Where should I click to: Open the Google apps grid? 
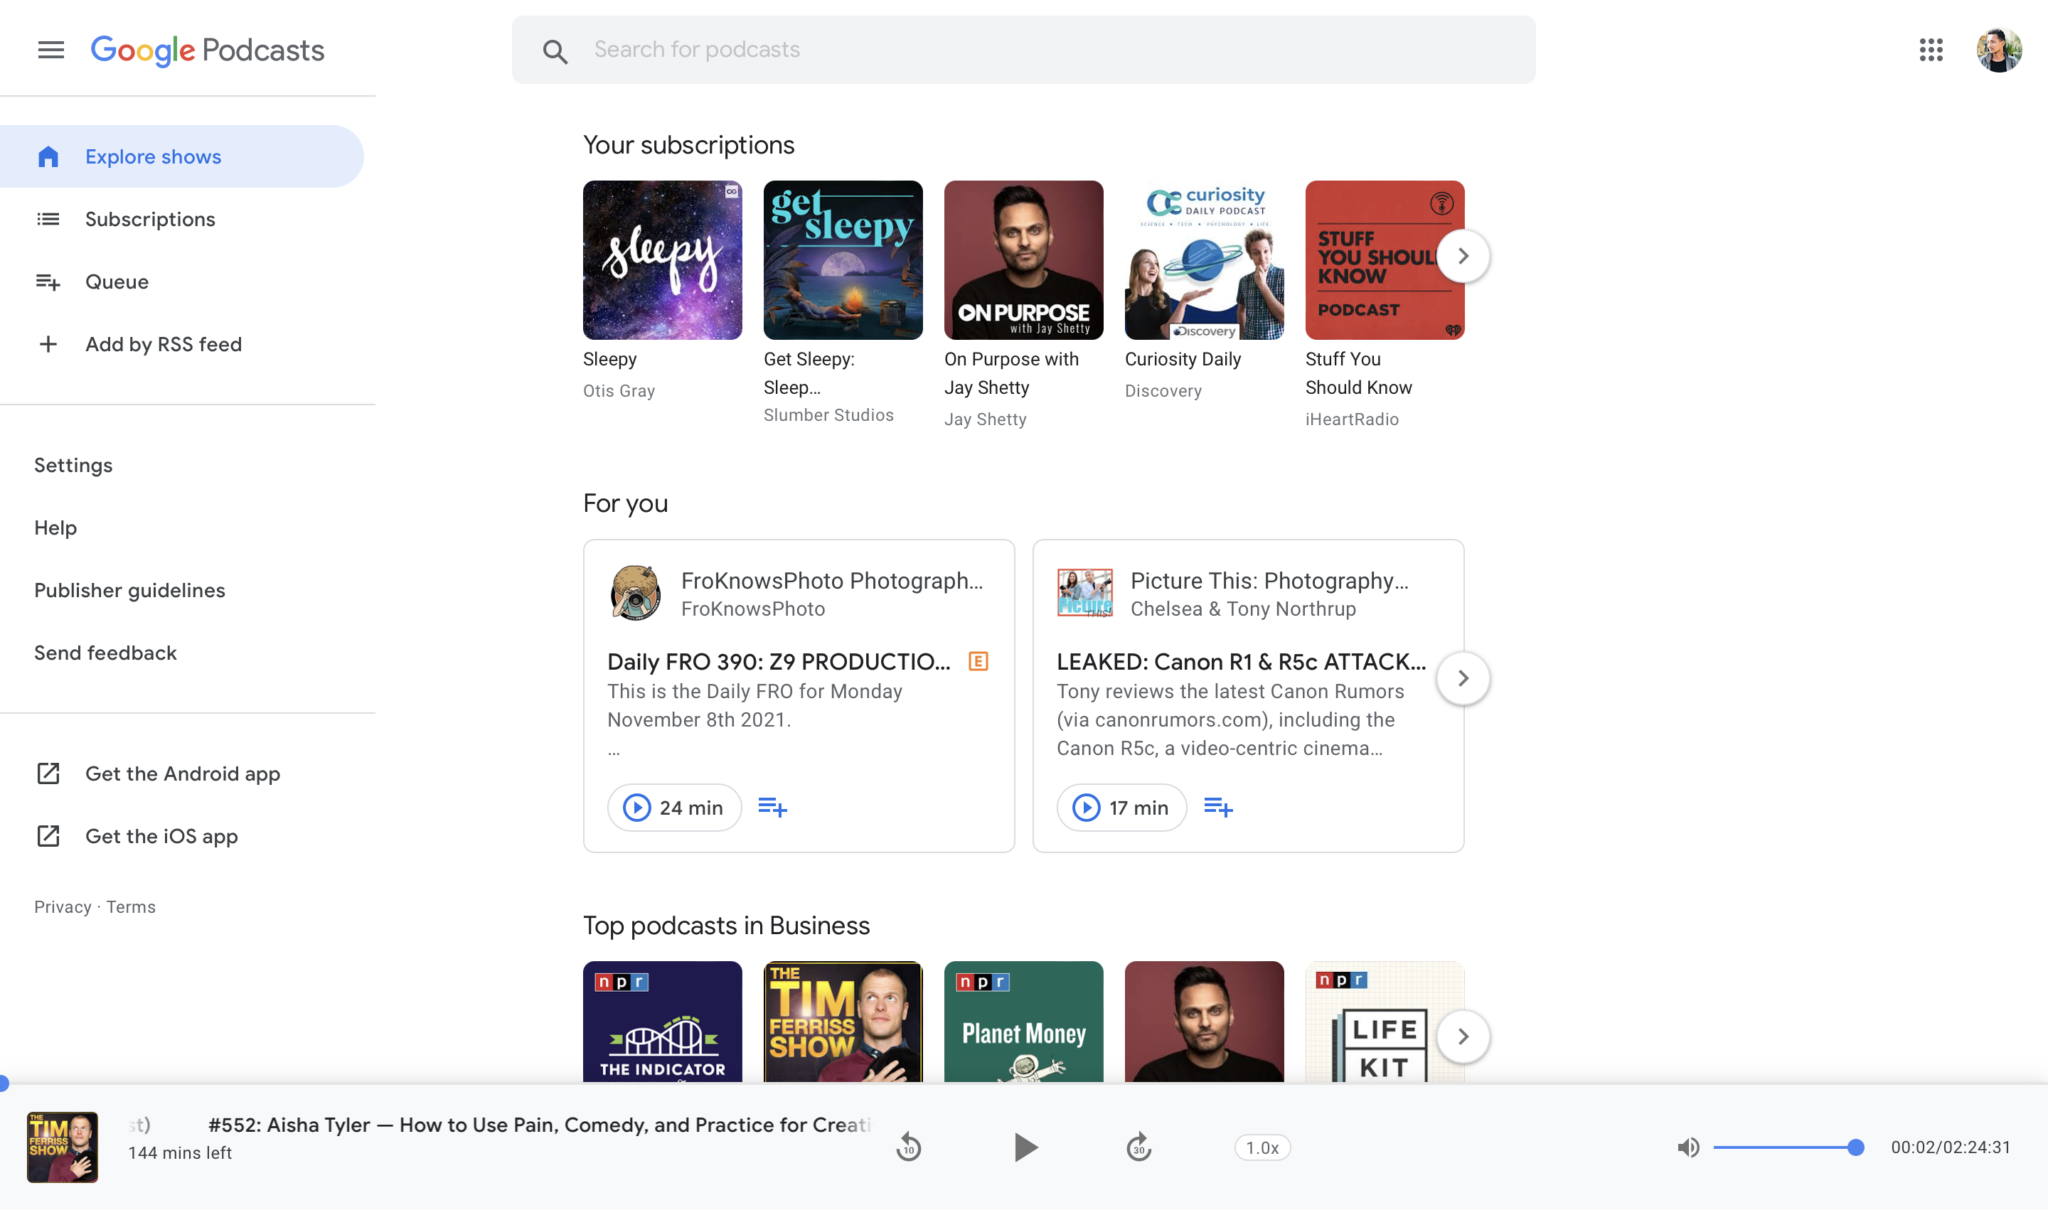pos(1931,50)
